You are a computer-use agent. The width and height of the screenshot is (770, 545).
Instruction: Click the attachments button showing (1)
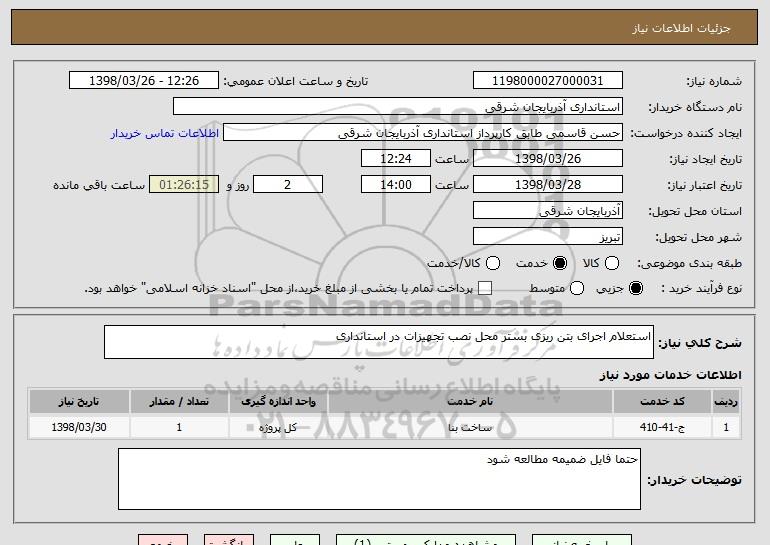point(426,541)
